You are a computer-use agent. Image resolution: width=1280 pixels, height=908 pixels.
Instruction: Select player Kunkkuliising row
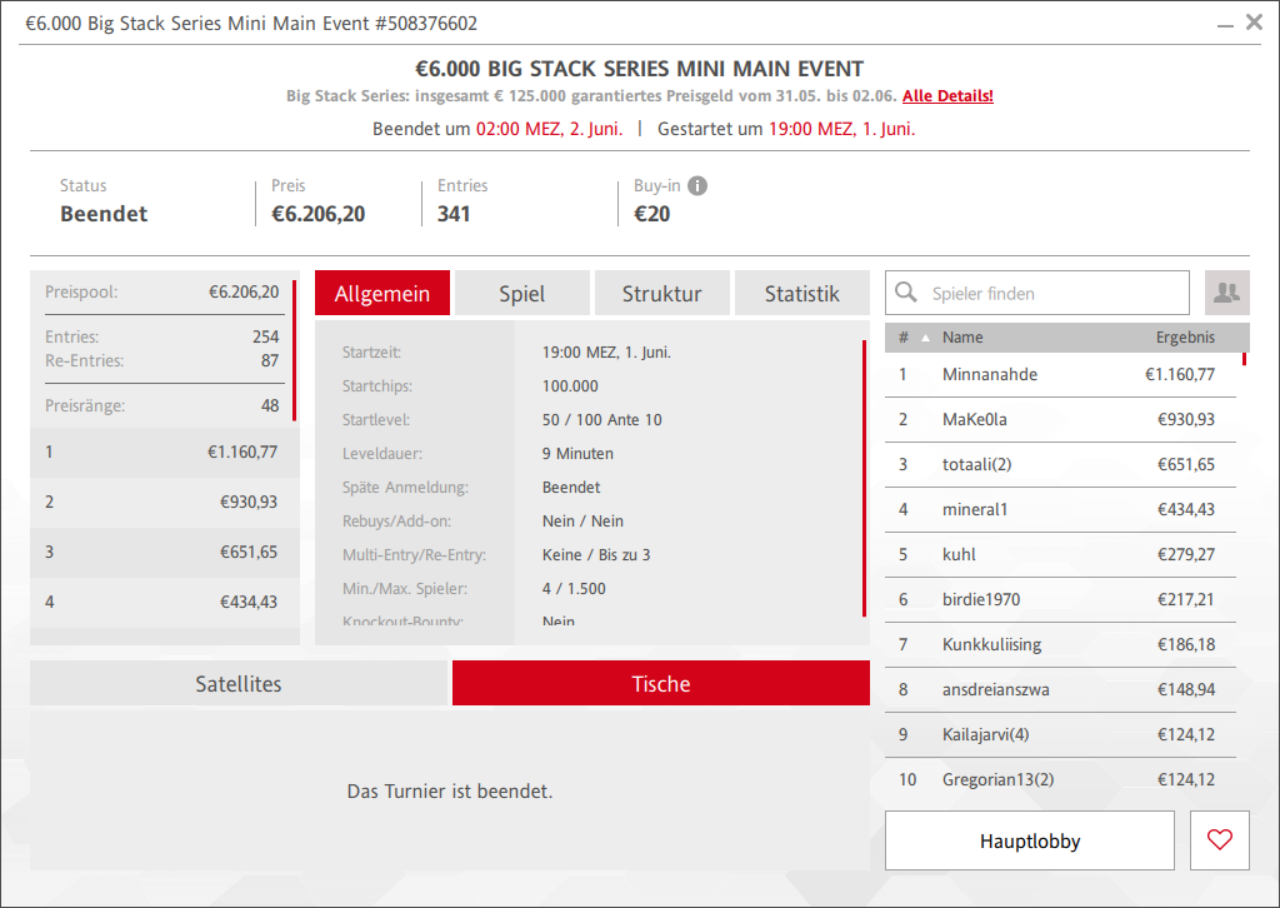tap(1060, 645)
